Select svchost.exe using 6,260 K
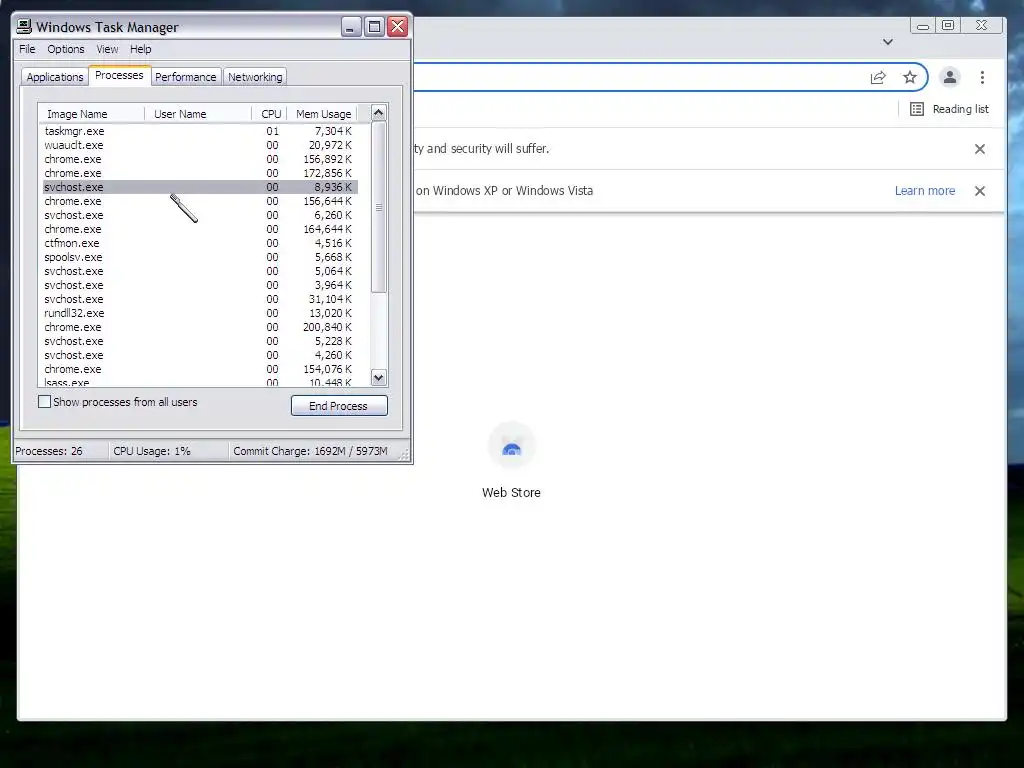 (200, 216)
